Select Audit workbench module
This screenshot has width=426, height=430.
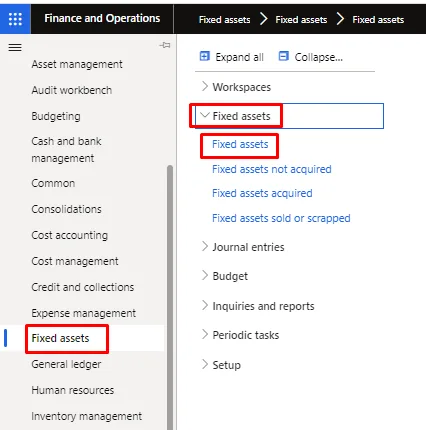71,90
